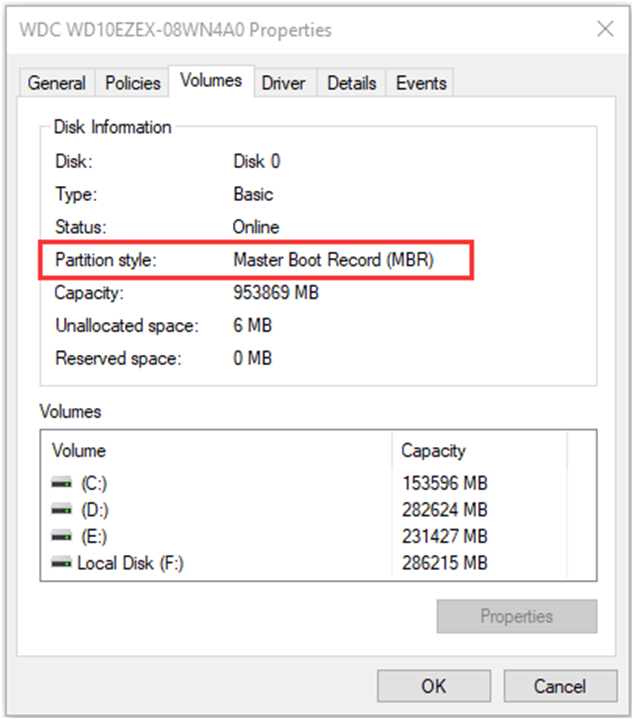The width and height of the screenshot is (634, 720).
Task: Select the Volumes tab
Action: click(x=211, y=80)
